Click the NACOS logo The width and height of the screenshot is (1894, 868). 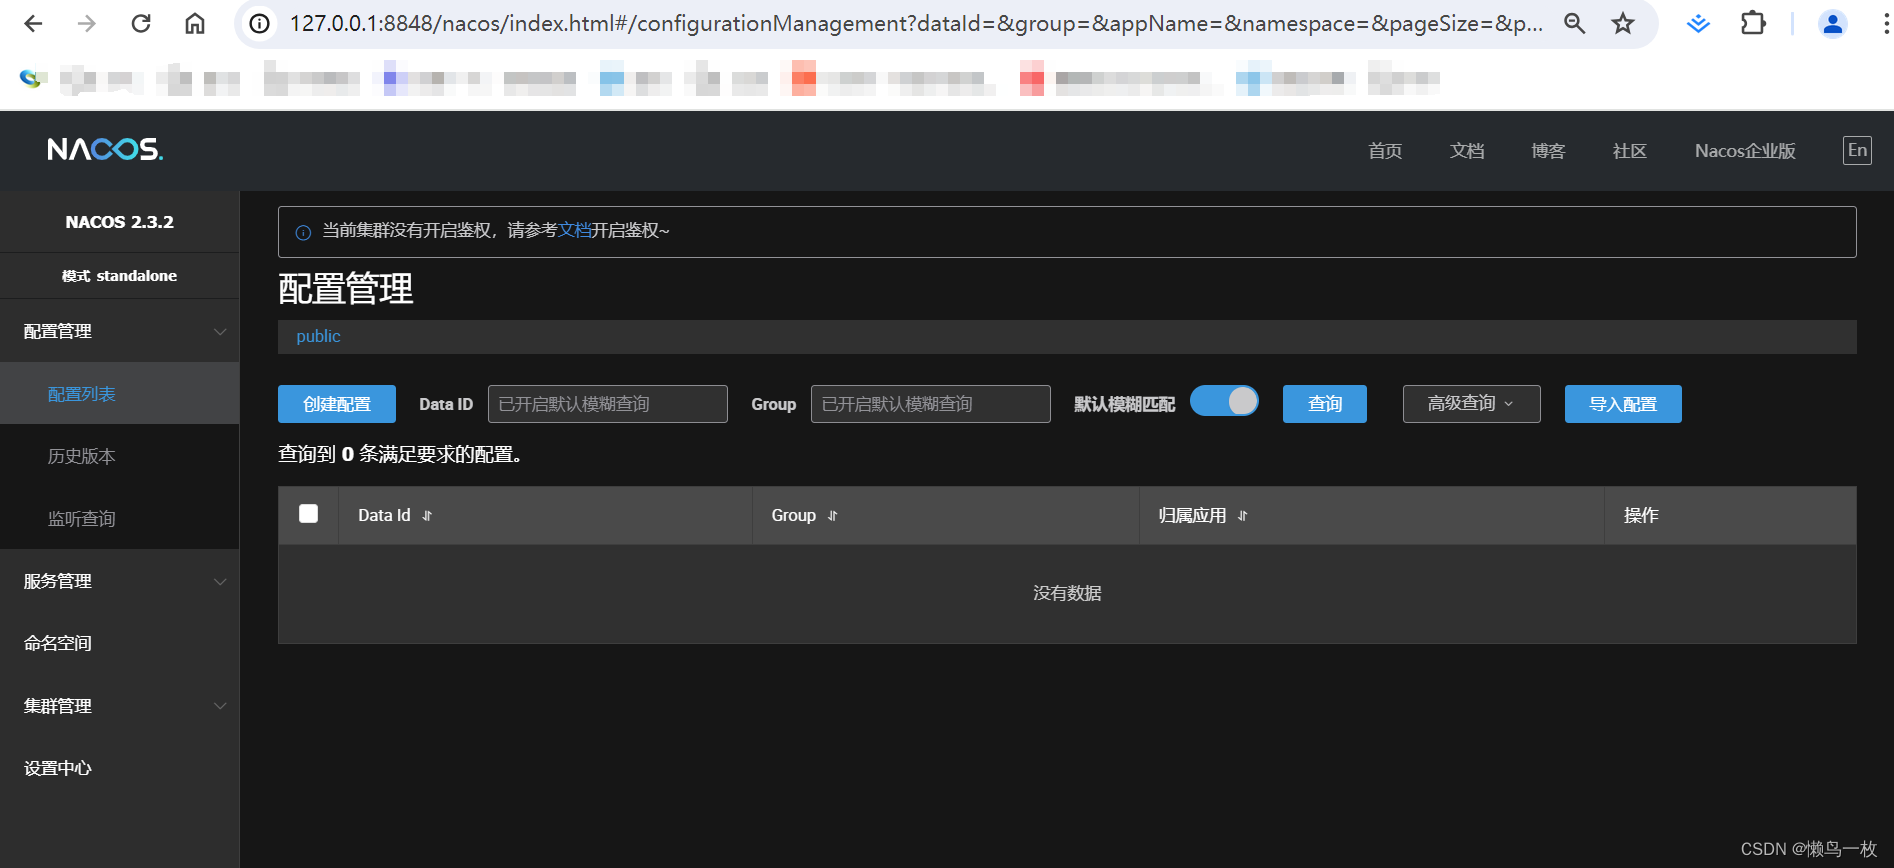105,150
